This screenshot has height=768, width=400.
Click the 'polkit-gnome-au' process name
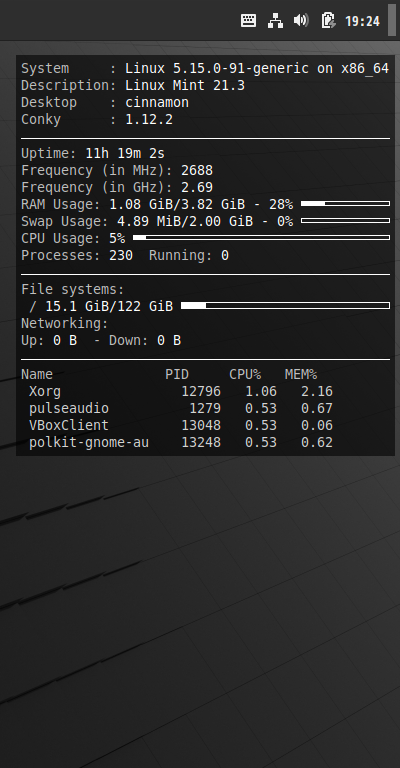(x=89, y=443)
